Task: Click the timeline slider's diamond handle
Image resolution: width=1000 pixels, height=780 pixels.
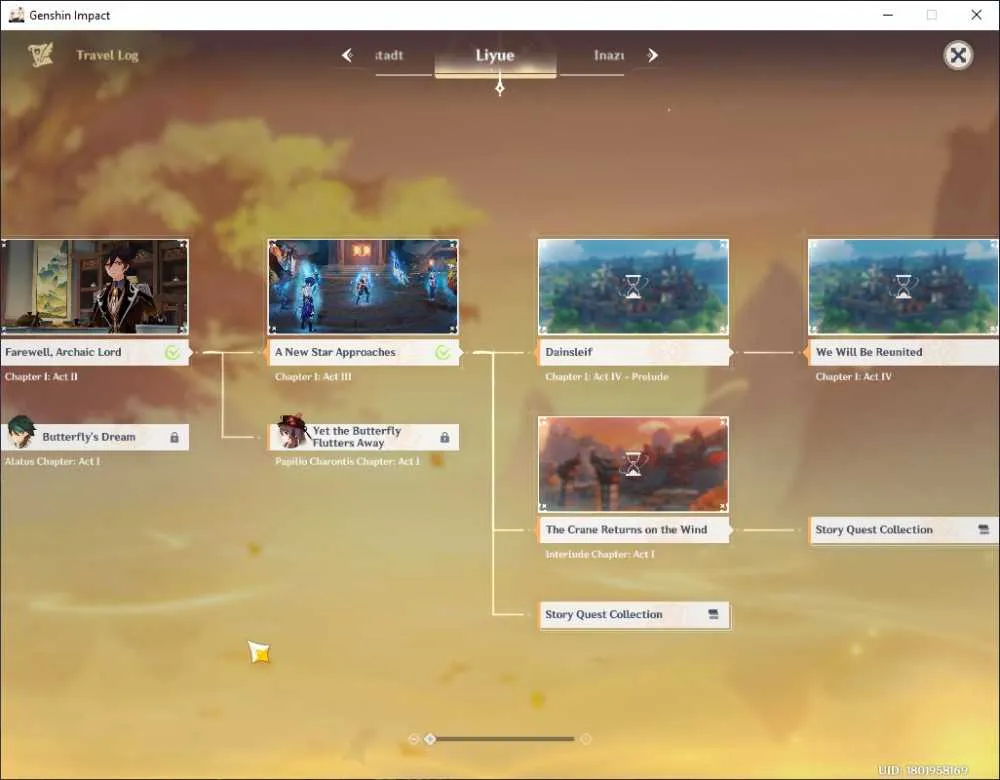Action: click(x=430, y=739)
